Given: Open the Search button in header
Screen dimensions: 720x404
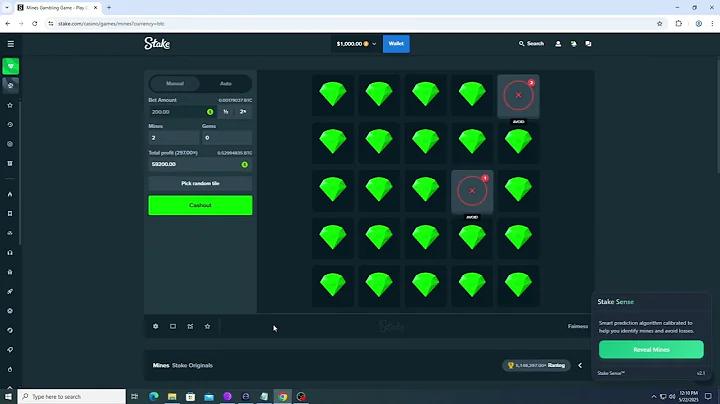Looking at the screenshot, I should (531, 44).
